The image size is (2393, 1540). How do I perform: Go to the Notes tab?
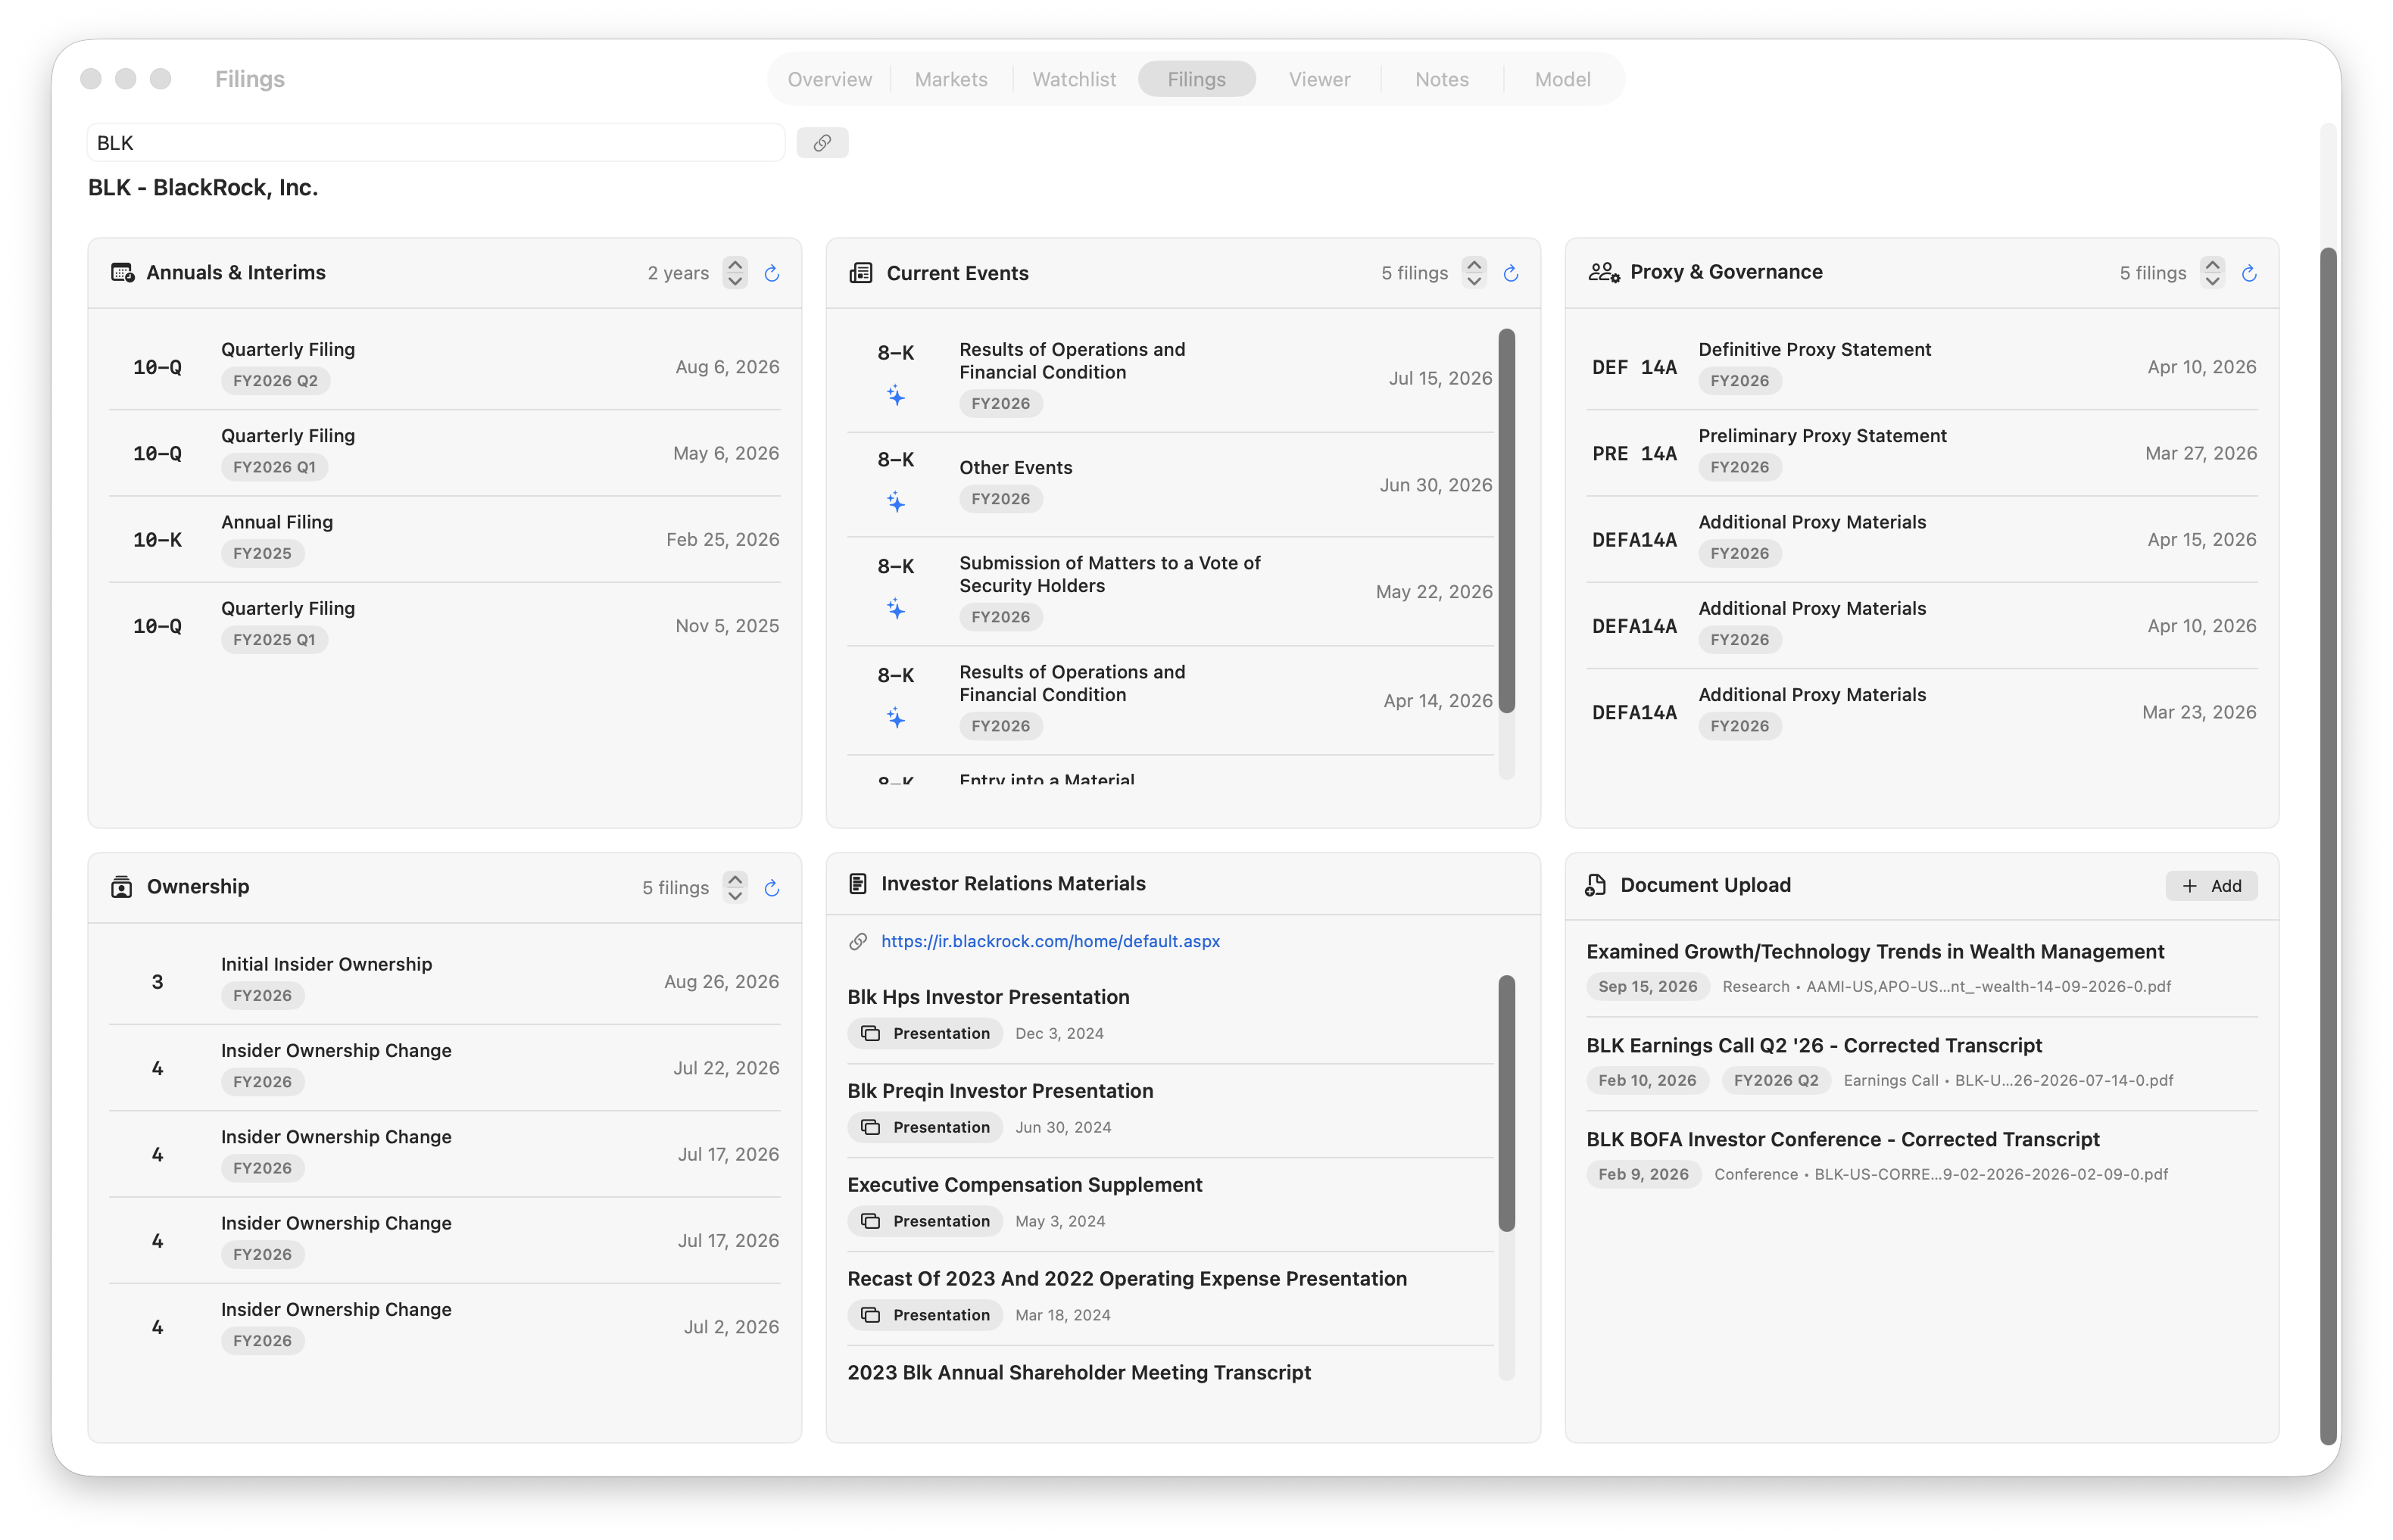click(x=1442, y=79)
